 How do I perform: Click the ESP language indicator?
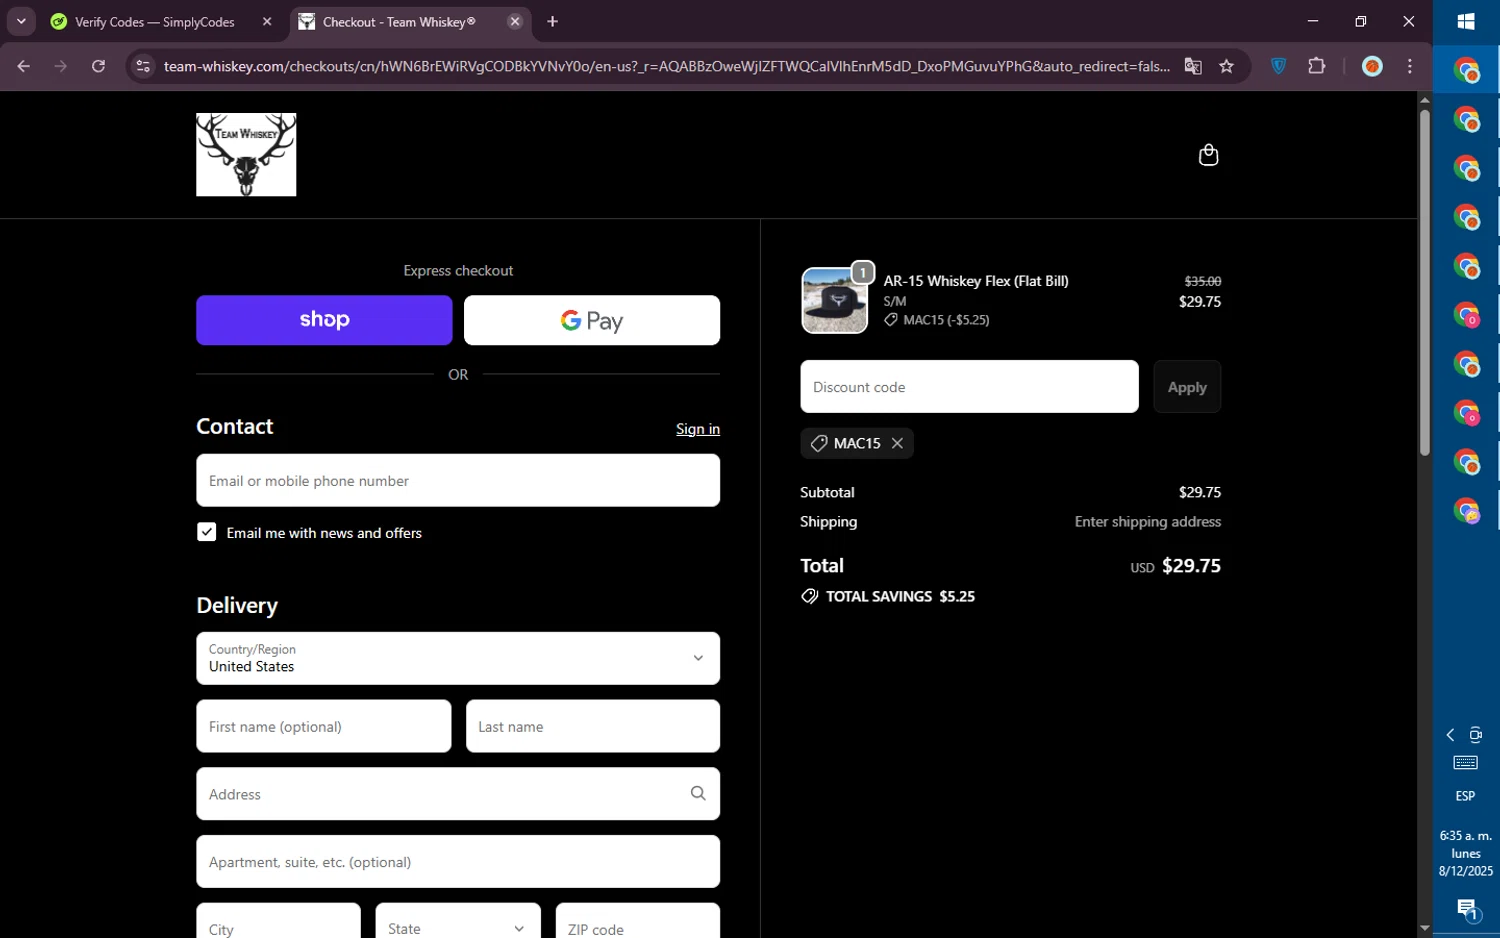tap(1465, 796)
